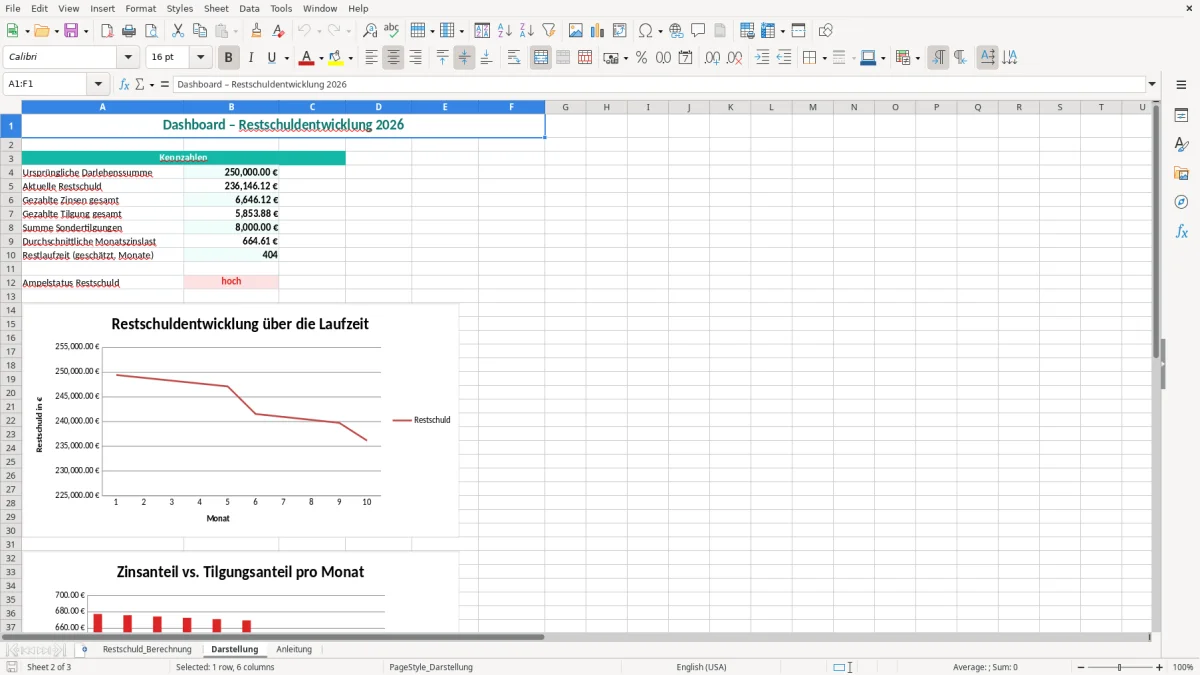Screen dimensions: 1200x675
Task: Click the Copy icon
Action: [200, 31]
